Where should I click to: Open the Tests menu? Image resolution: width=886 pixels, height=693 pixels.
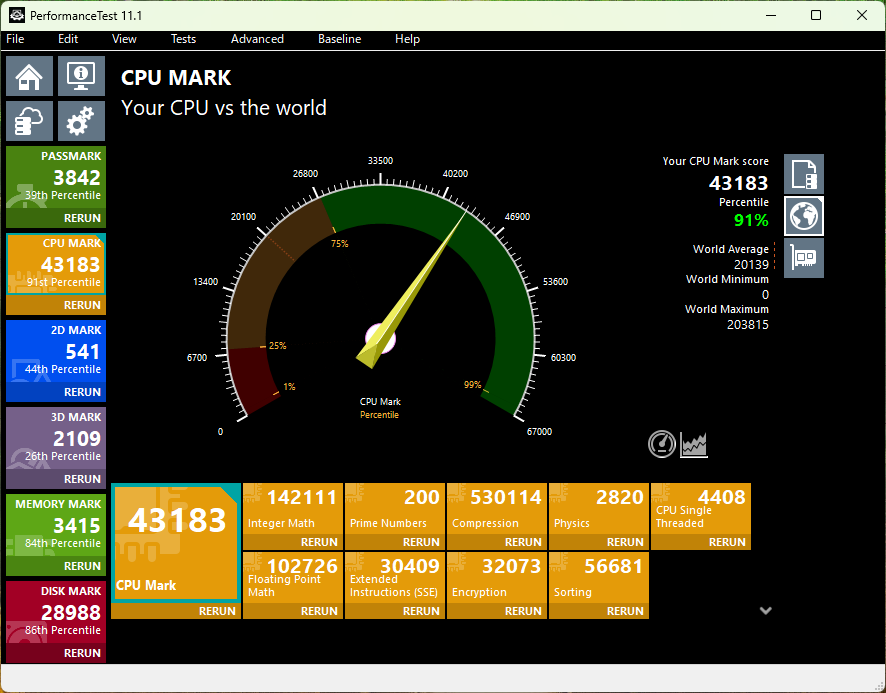coord(183,39)
